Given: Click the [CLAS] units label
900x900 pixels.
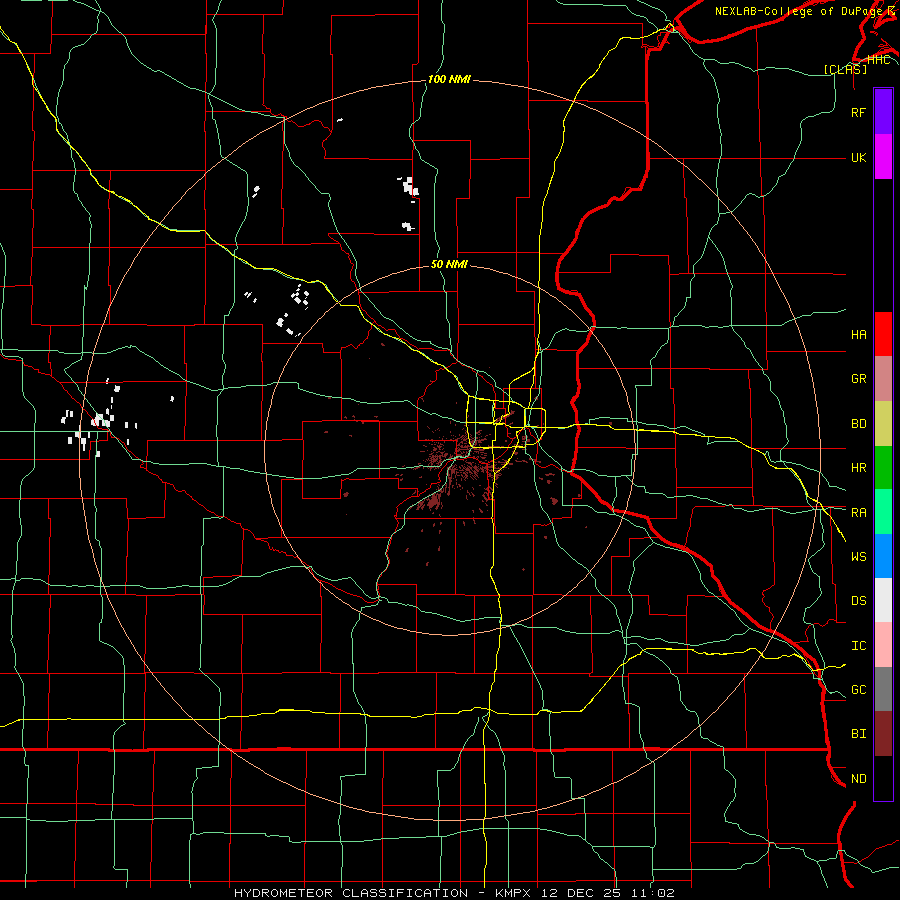Looking at the screenshot, I should click(x=845, y=70).
